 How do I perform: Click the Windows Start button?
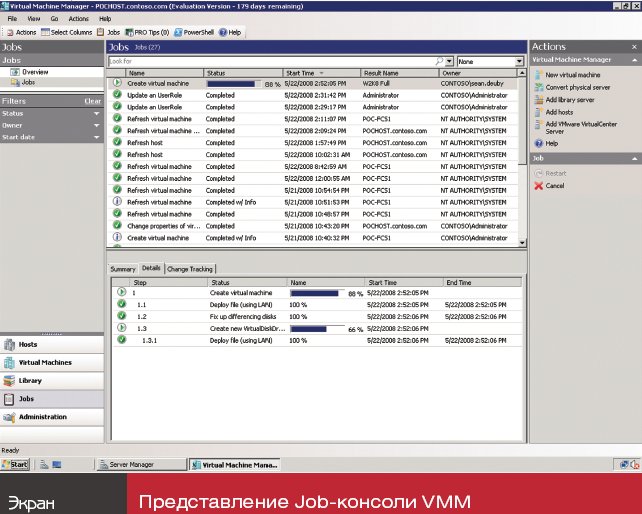pyautogui.click(x=16, y=465)
